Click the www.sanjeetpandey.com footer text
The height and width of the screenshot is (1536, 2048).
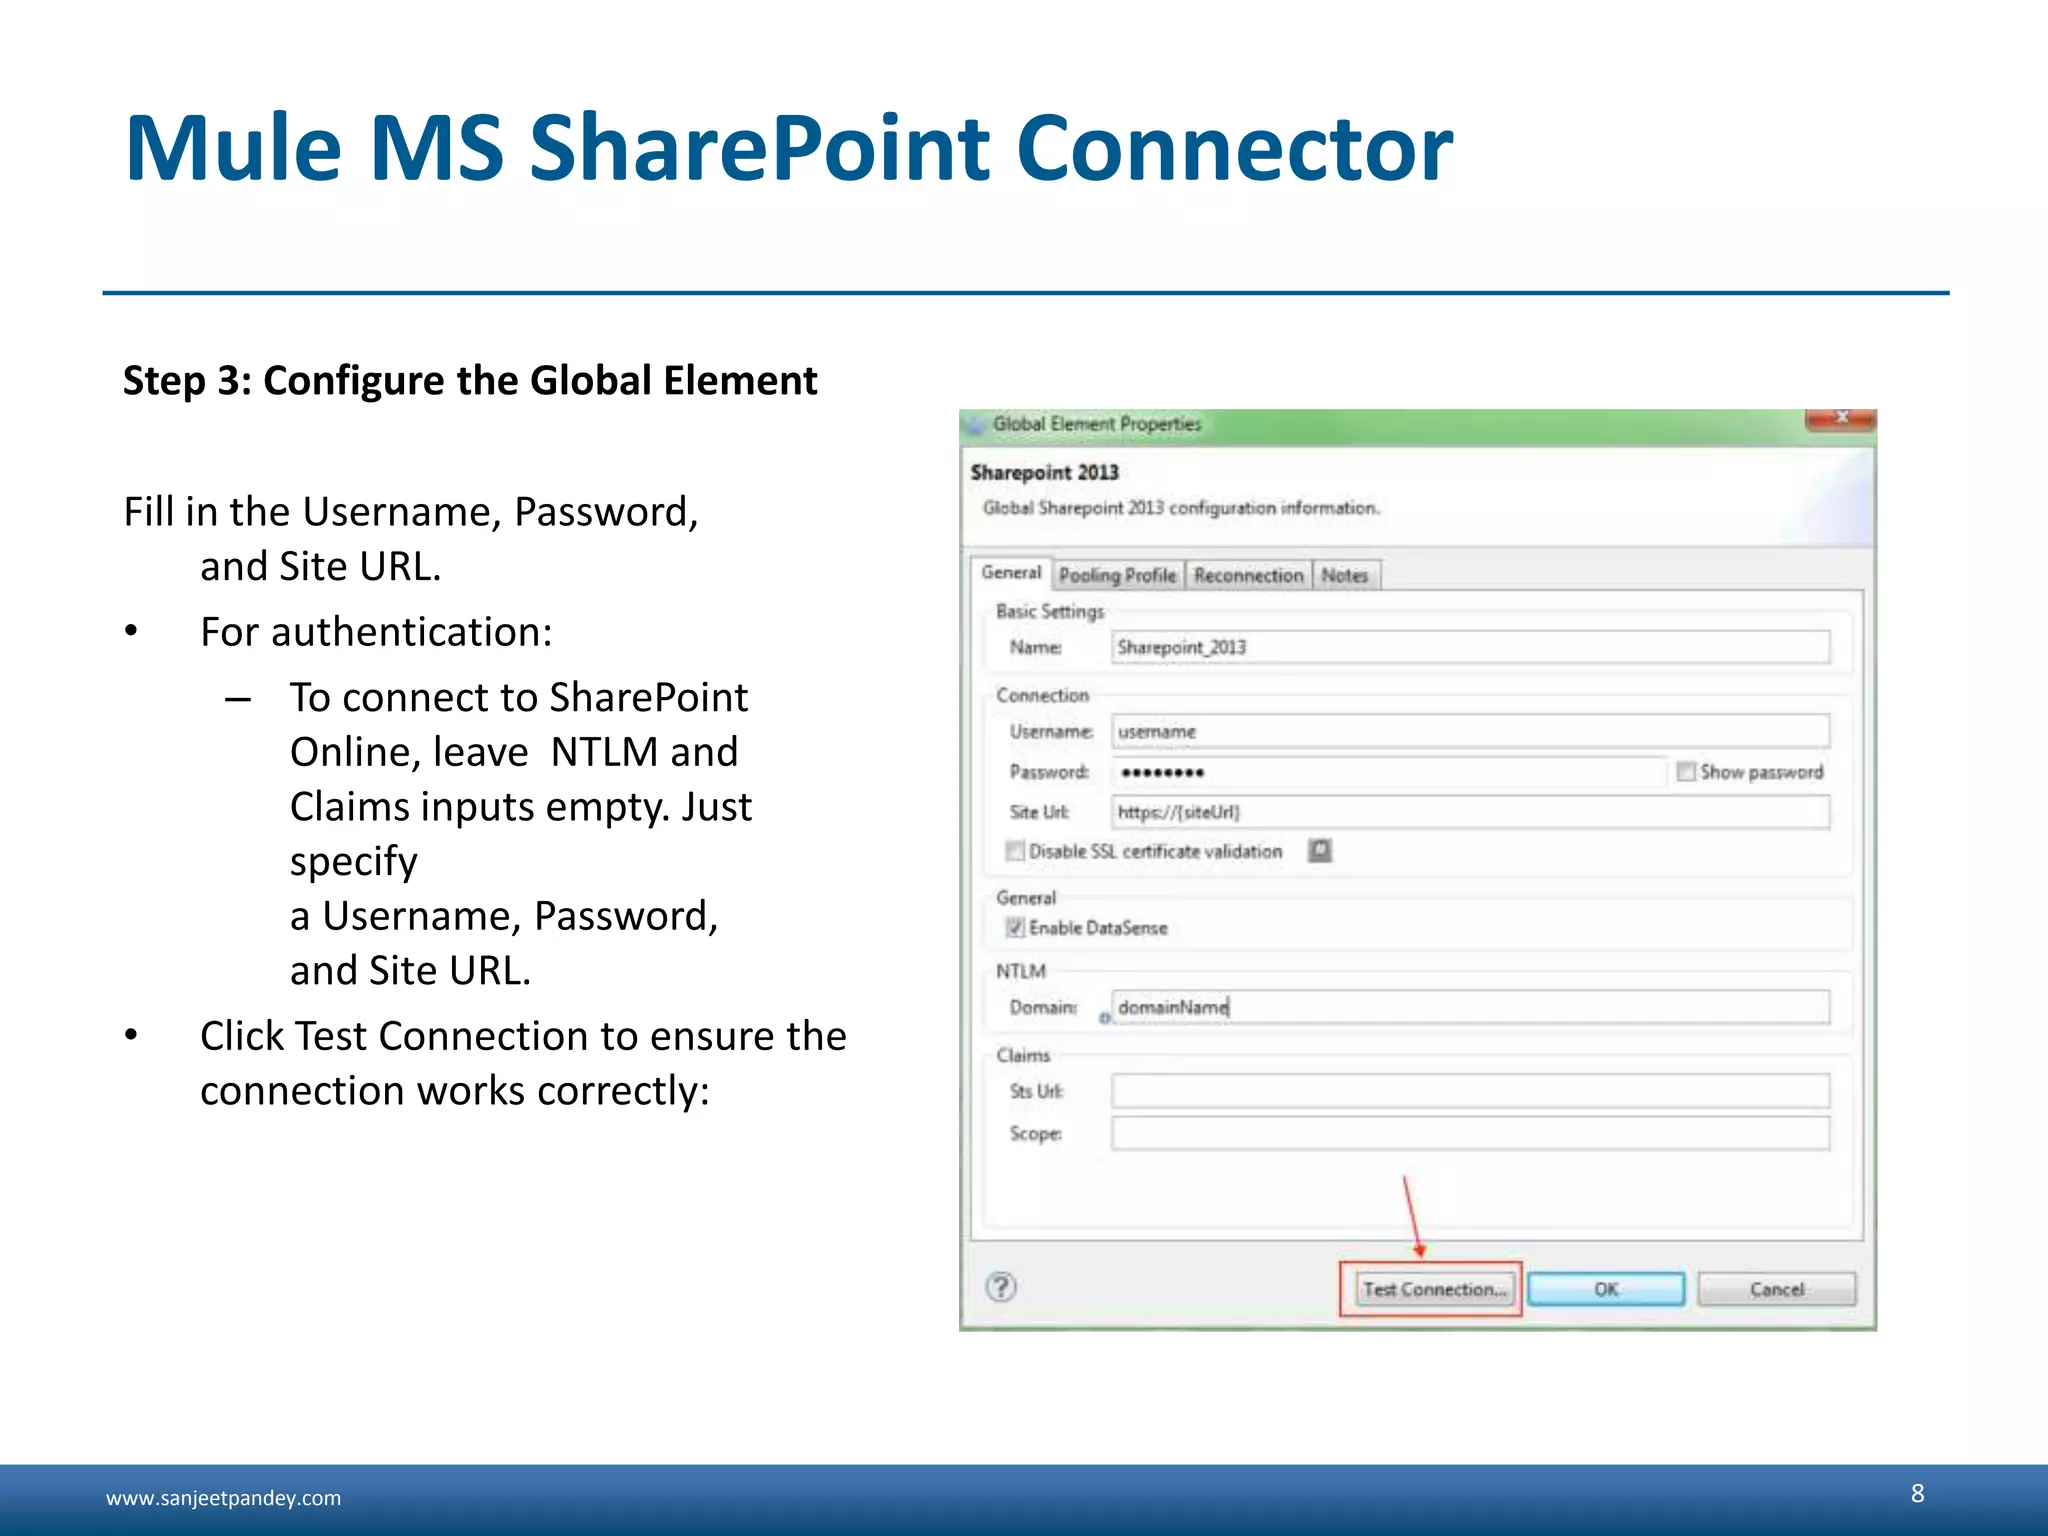click(x=223, y=1498)
